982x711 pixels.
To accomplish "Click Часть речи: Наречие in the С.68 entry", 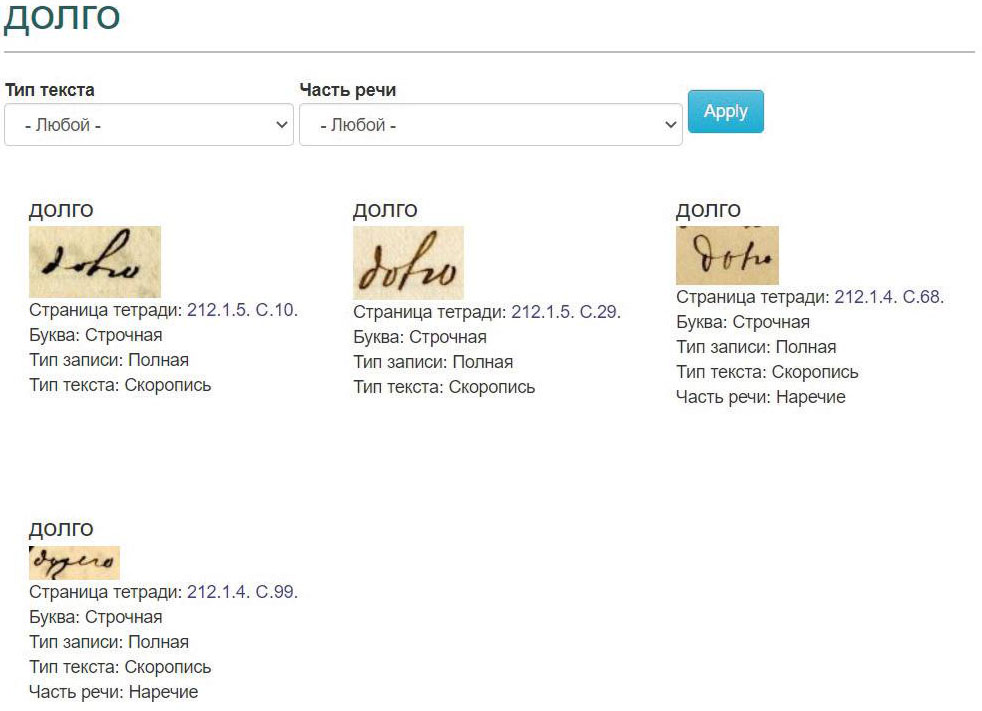I will coord(760,397).
